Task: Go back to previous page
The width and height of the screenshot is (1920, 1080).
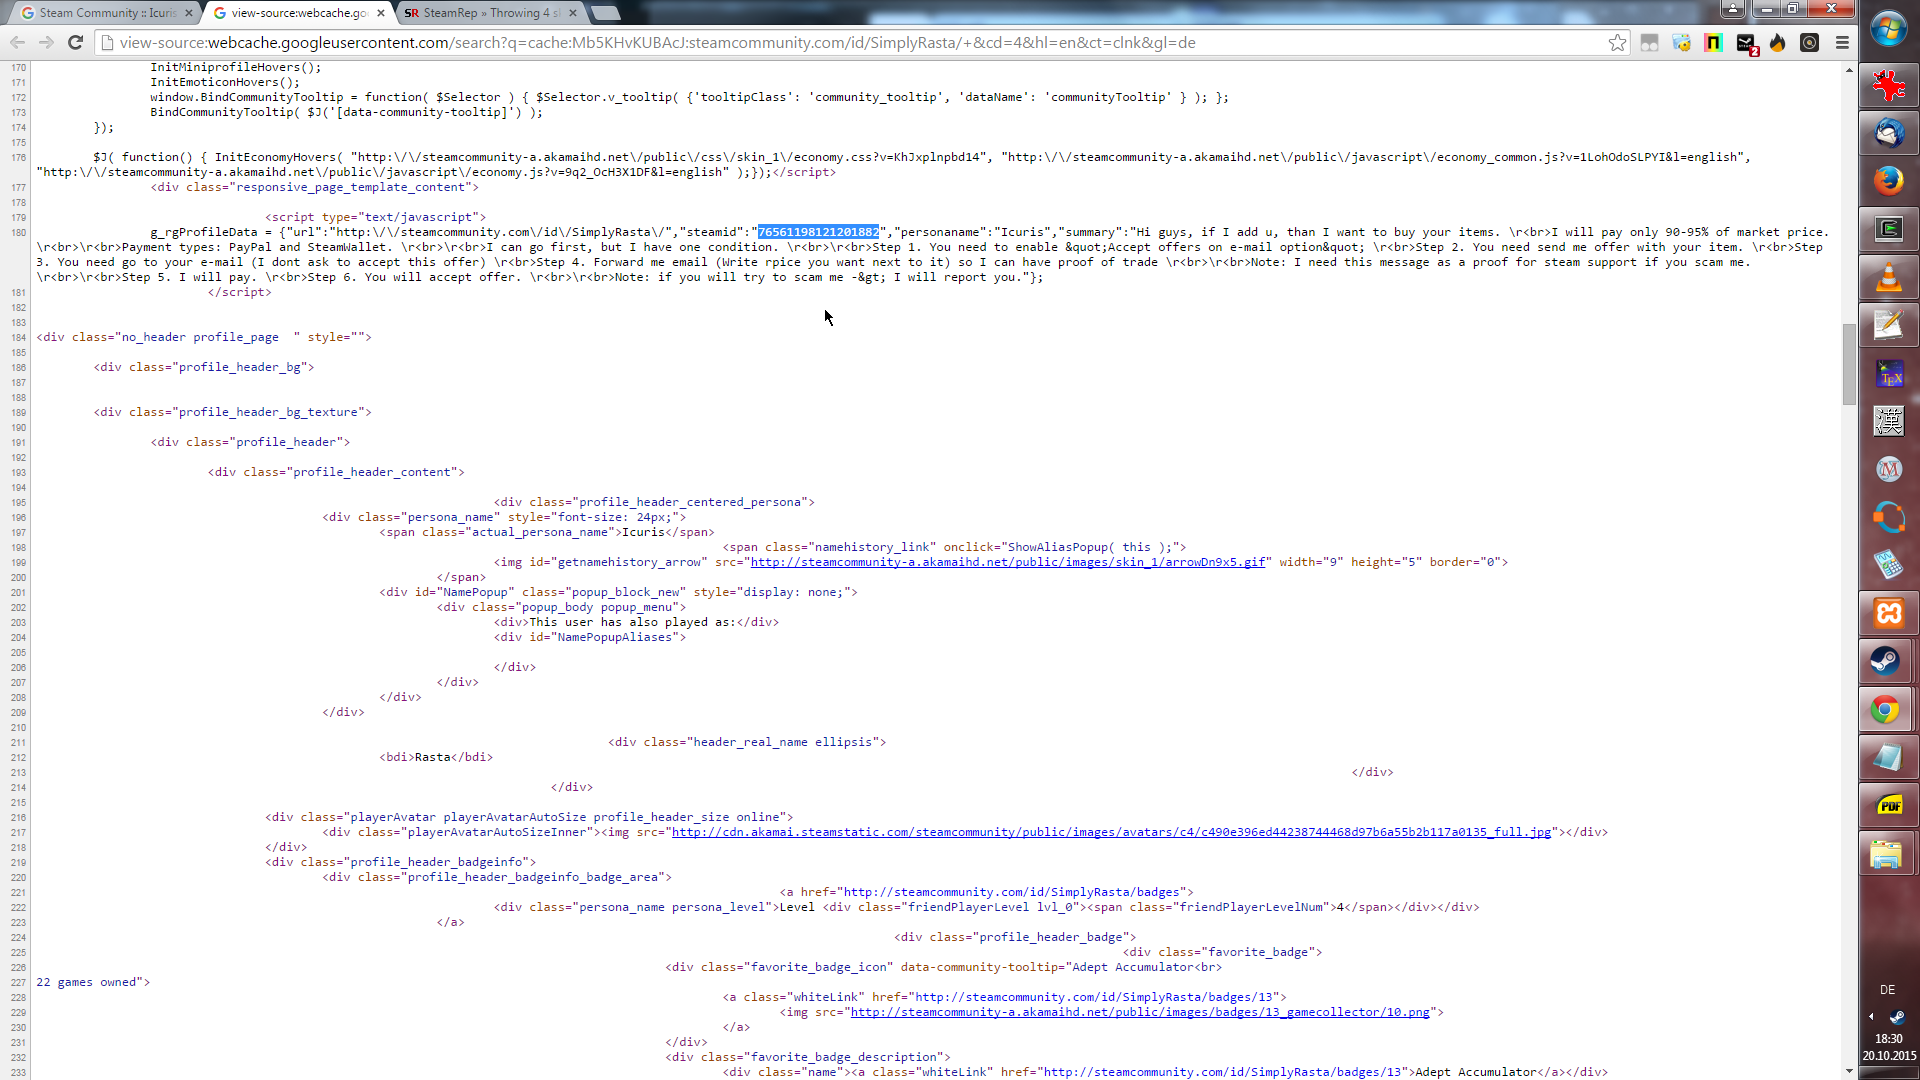Action: tap(17, 42)
